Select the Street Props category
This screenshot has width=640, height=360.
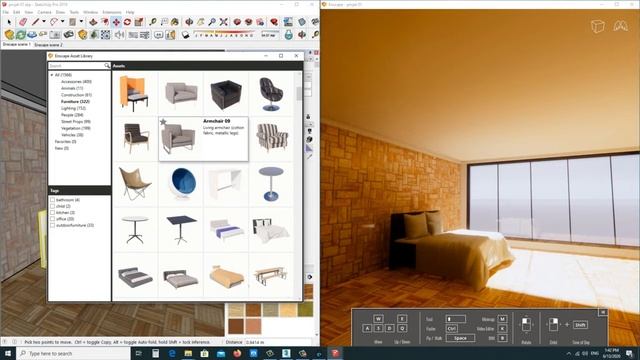point(76,122)
